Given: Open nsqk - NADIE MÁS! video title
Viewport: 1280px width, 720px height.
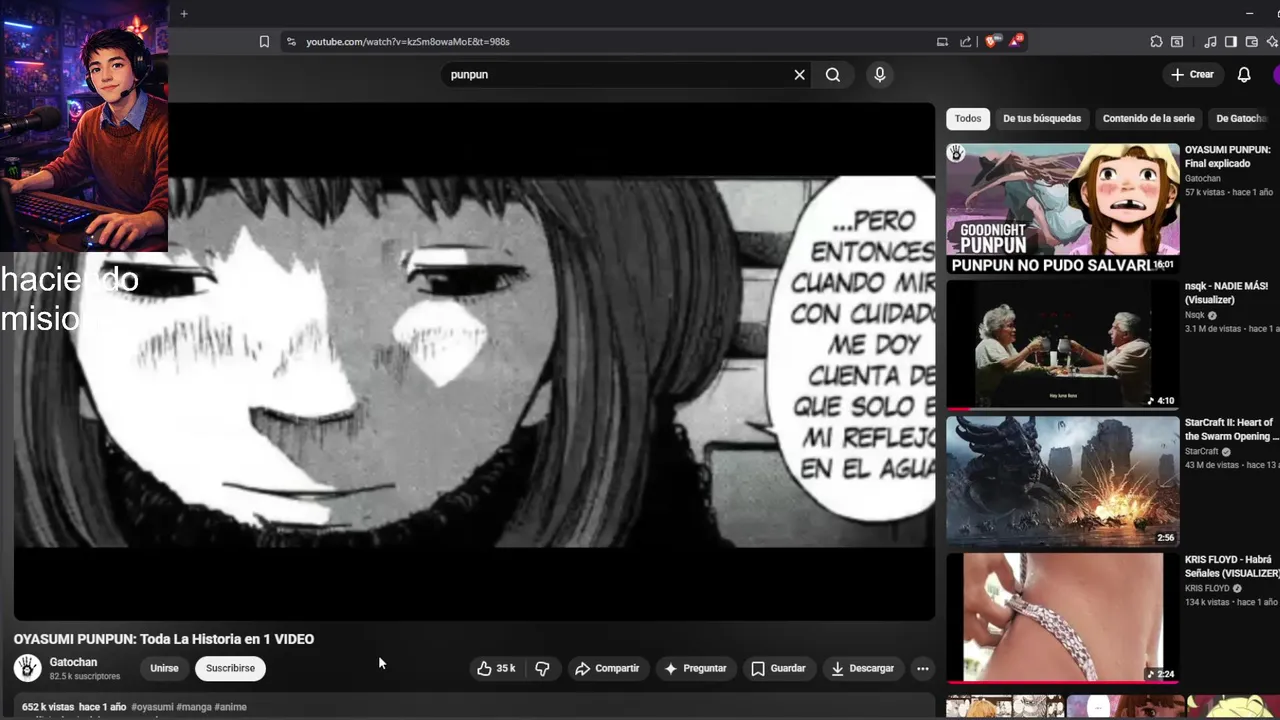Looking at the screenshot, I should (x=1226, y=293).
